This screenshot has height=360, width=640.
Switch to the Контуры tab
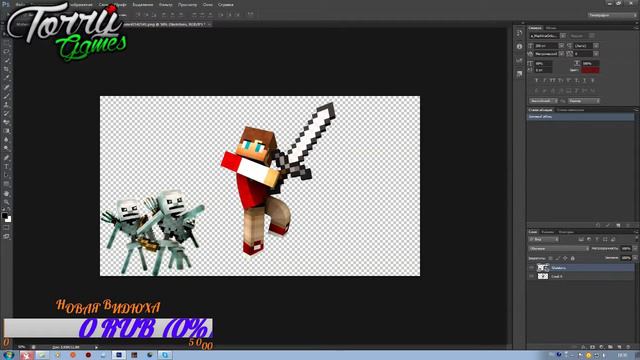click(x=566, y=232)
